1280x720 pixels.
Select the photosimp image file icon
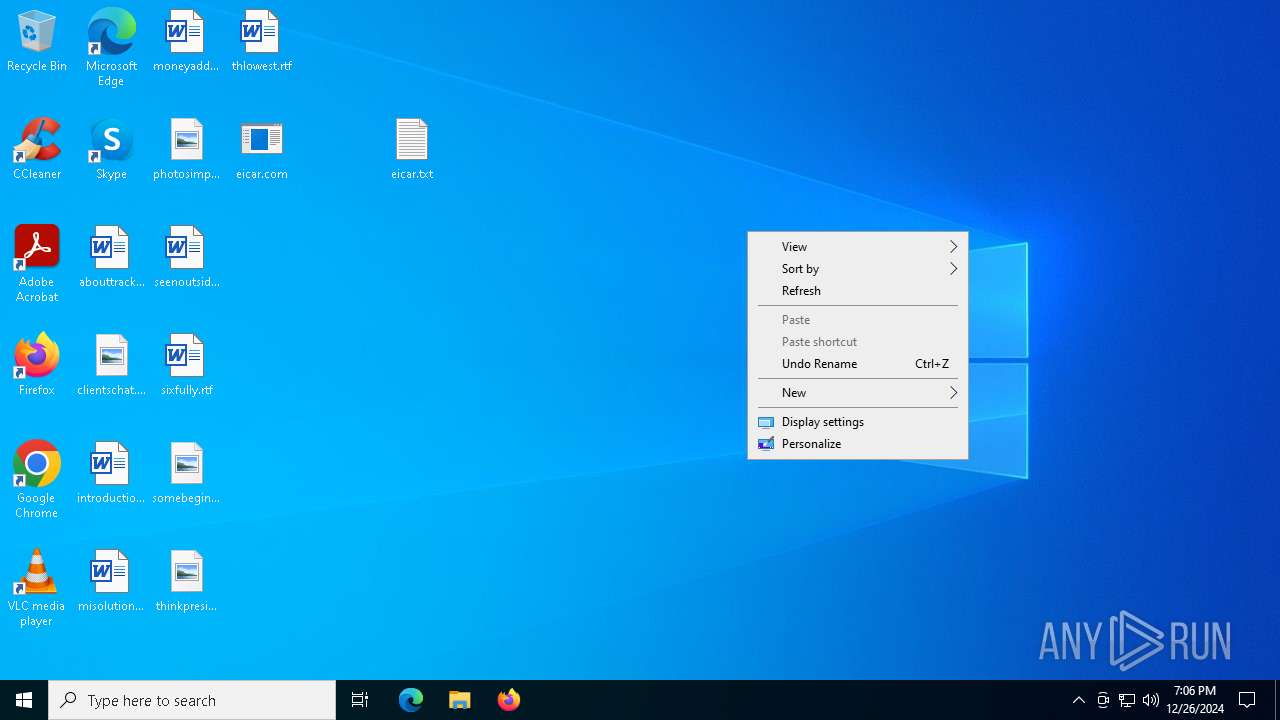click(186, 150)
